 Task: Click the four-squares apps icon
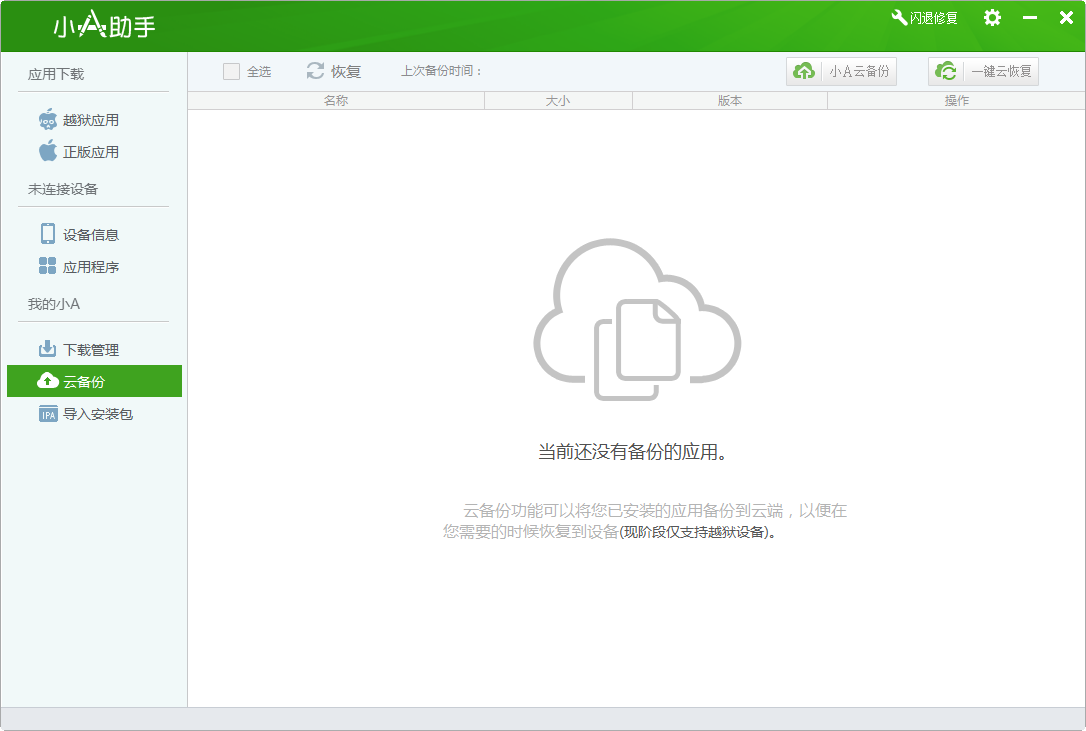tap(48, 265)
